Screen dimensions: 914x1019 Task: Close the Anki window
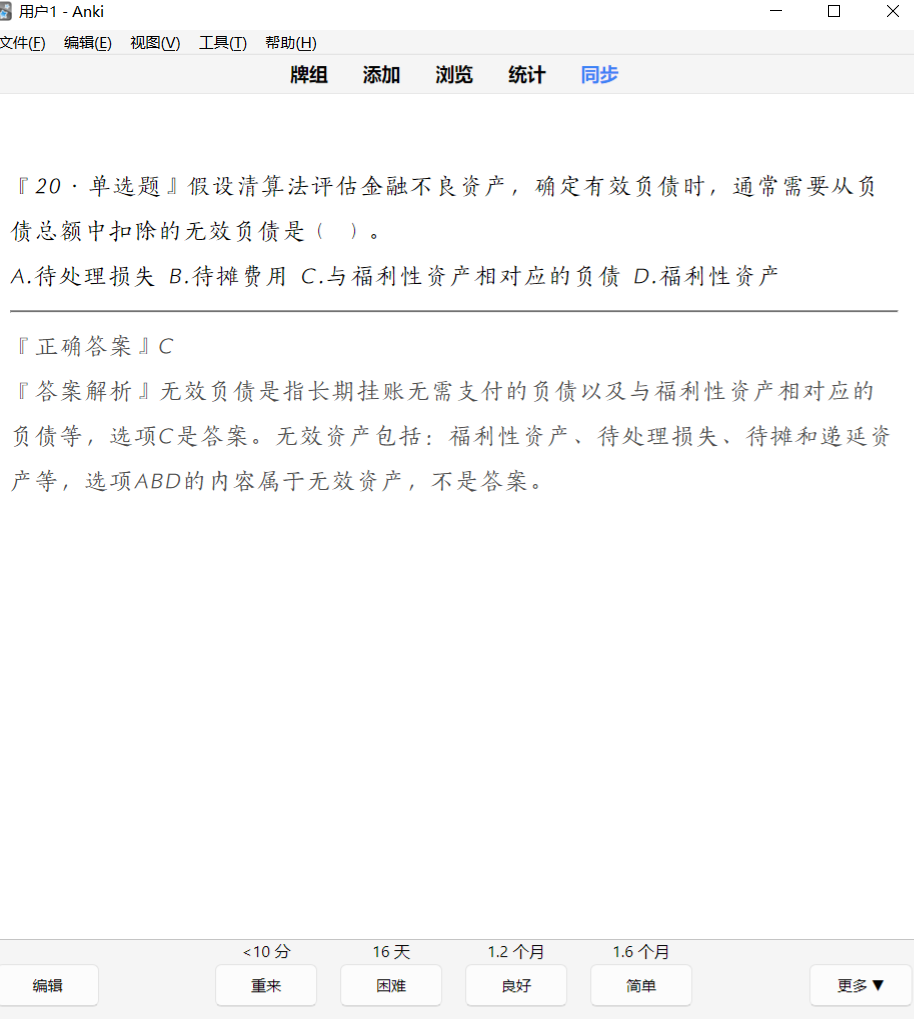tap(893, 11)
